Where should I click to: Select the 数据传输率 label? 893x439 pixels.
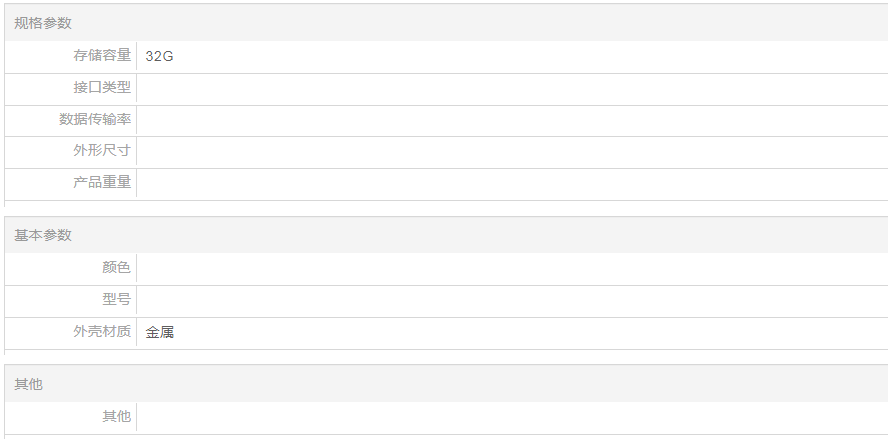(95, 120)
